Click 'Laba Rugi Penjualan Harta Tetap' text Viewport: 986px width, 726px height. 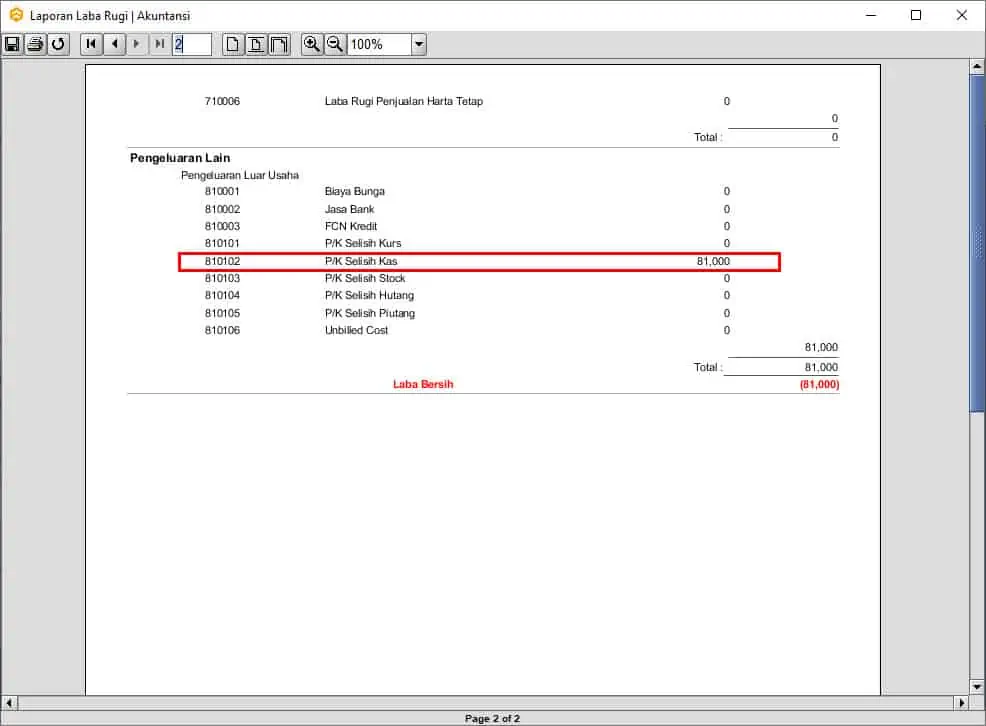404,101
